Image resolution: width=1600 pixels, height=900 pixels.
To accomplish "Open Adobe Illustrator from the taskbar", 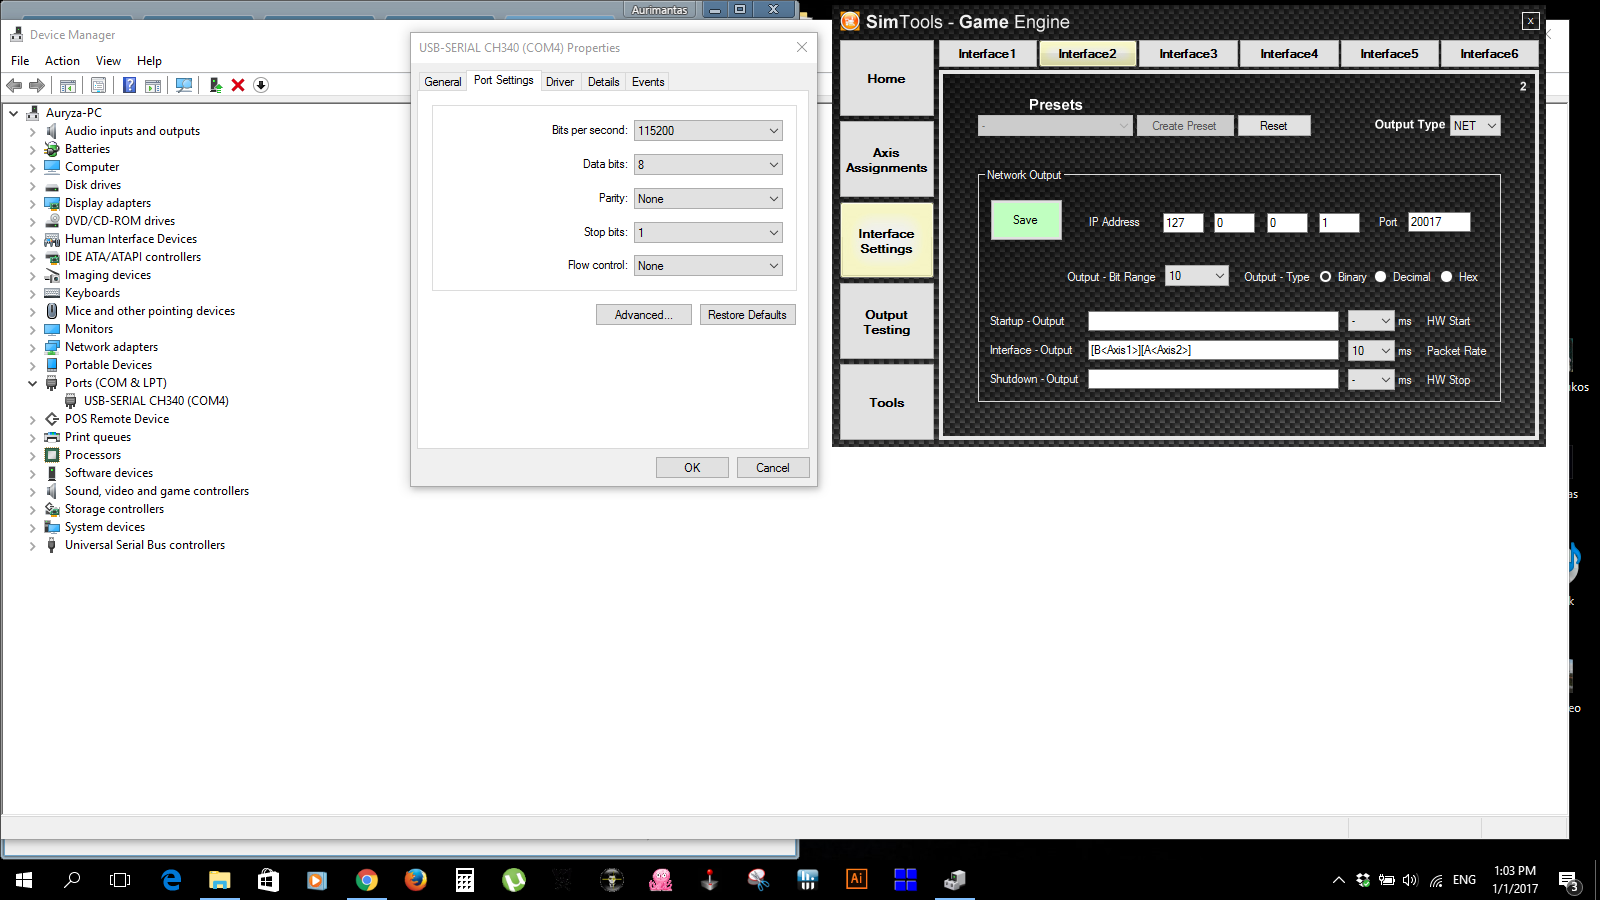I will pyautogui.click(x=856, y=880).
